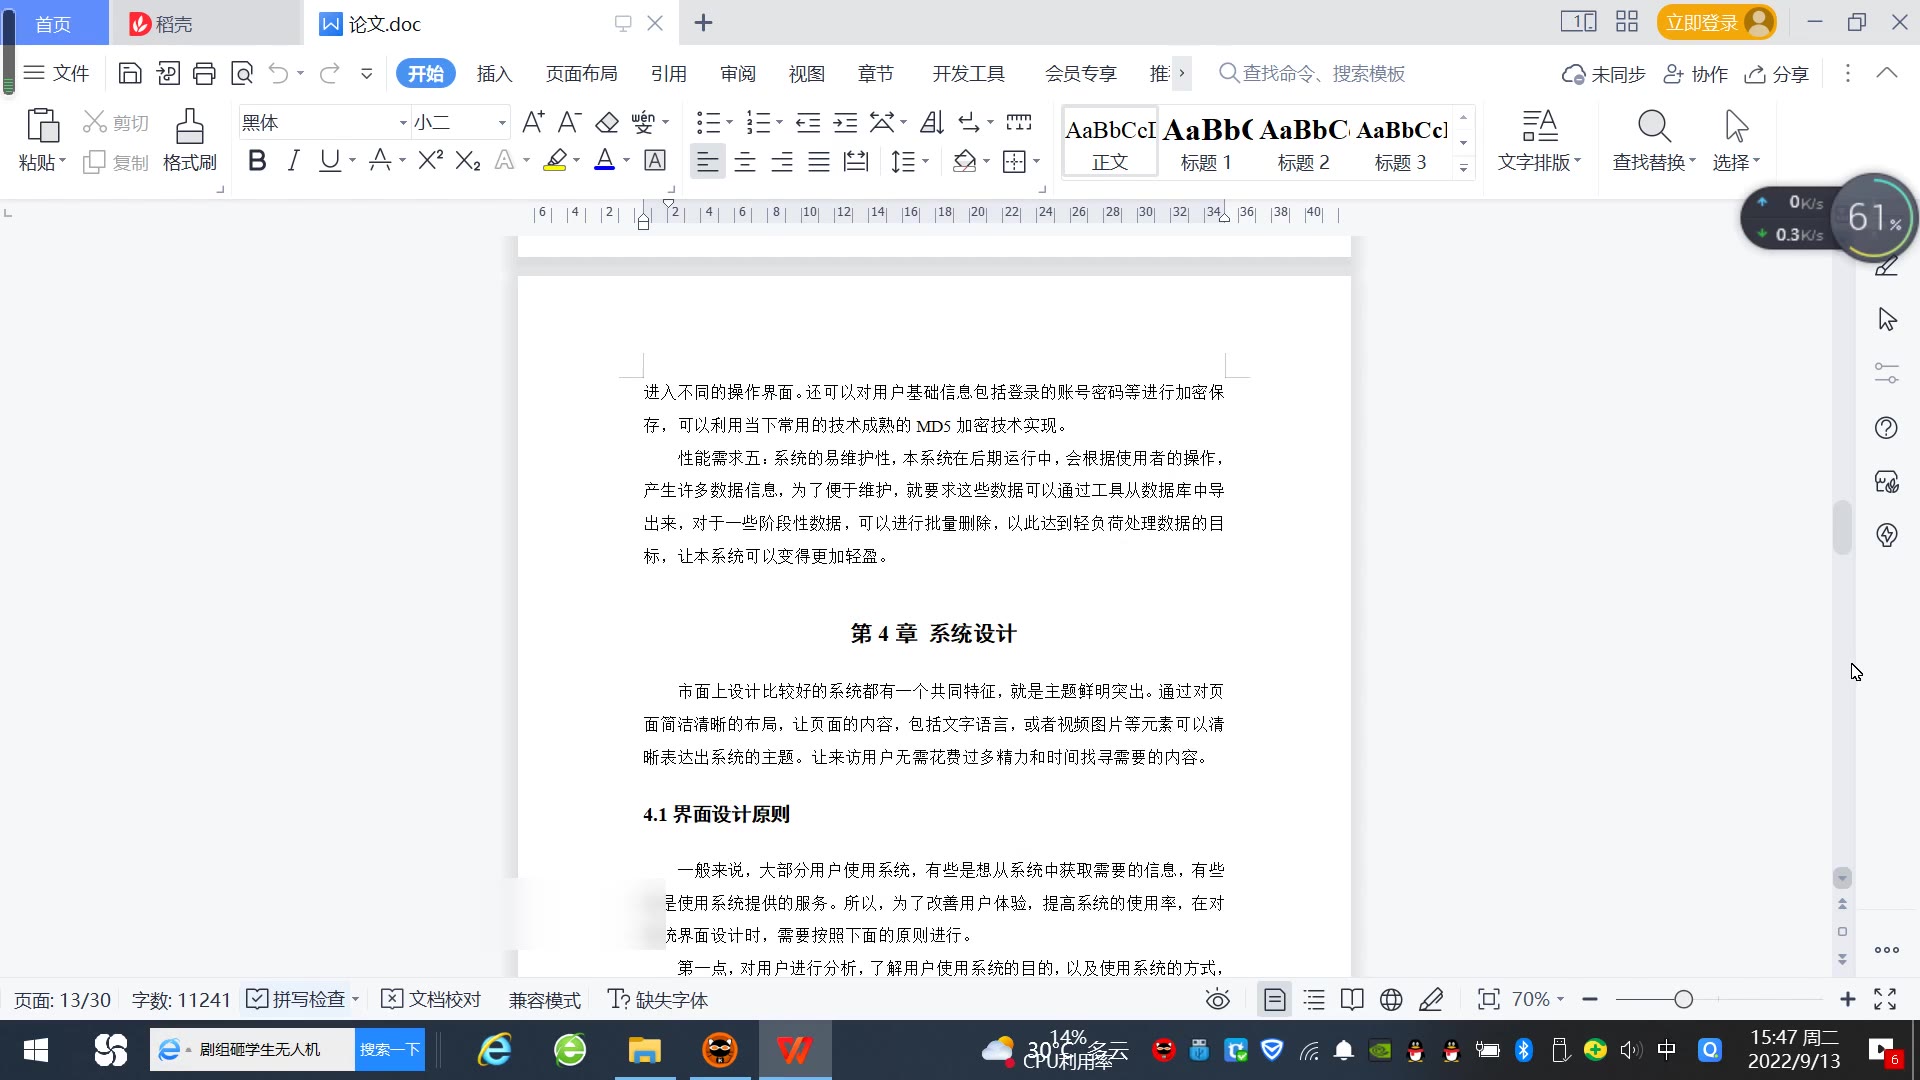Switch to web layout view icon
The height and width of the screenshot is (1080, 1920).
coord(1390,999)
